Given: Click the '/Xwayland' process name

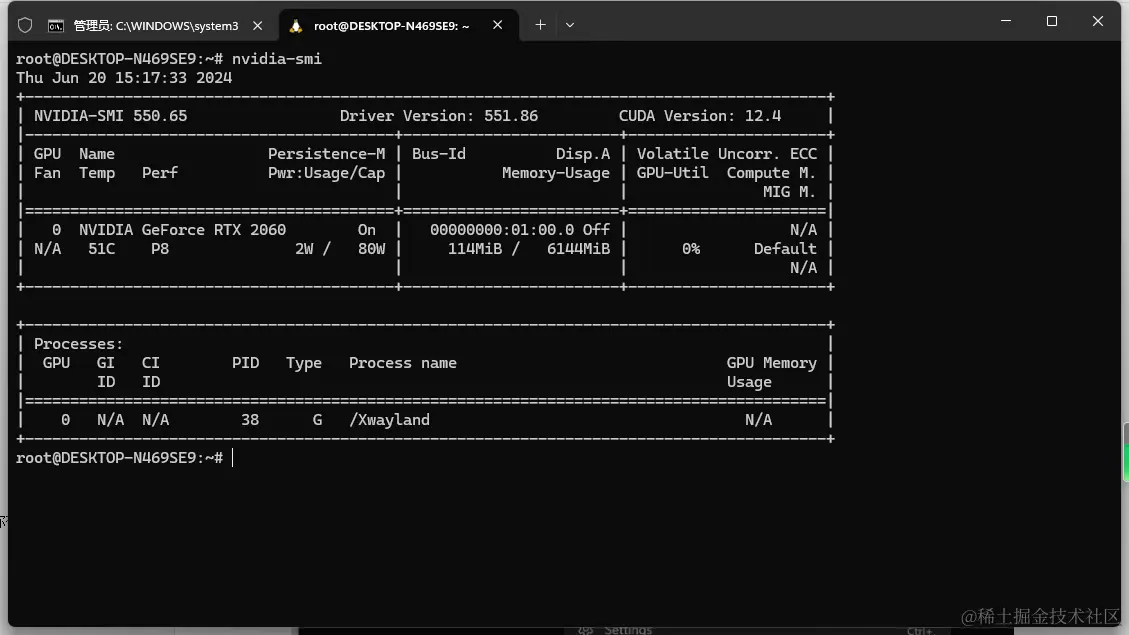Looking at the screenshot, I should pos(389,420).
